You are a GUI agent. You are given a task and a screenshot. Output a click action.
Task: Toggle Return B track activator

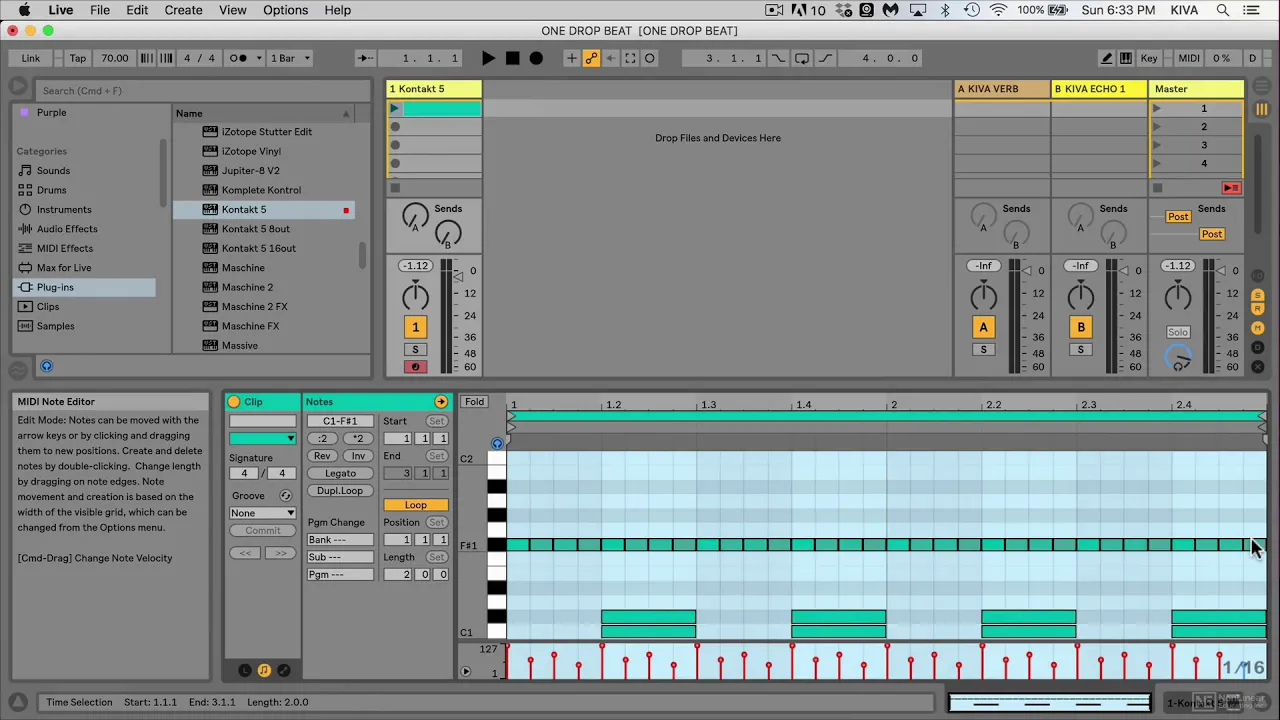(1080, 327)
